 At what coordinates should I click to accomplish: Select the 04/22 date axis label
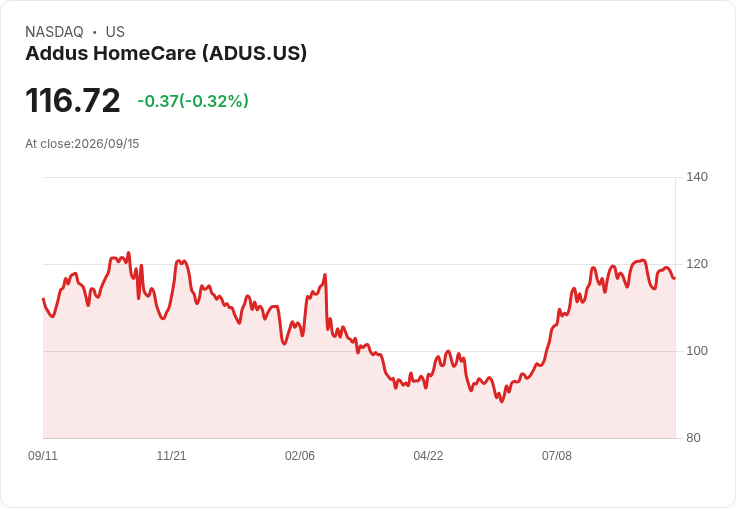(x=428, y=456)
